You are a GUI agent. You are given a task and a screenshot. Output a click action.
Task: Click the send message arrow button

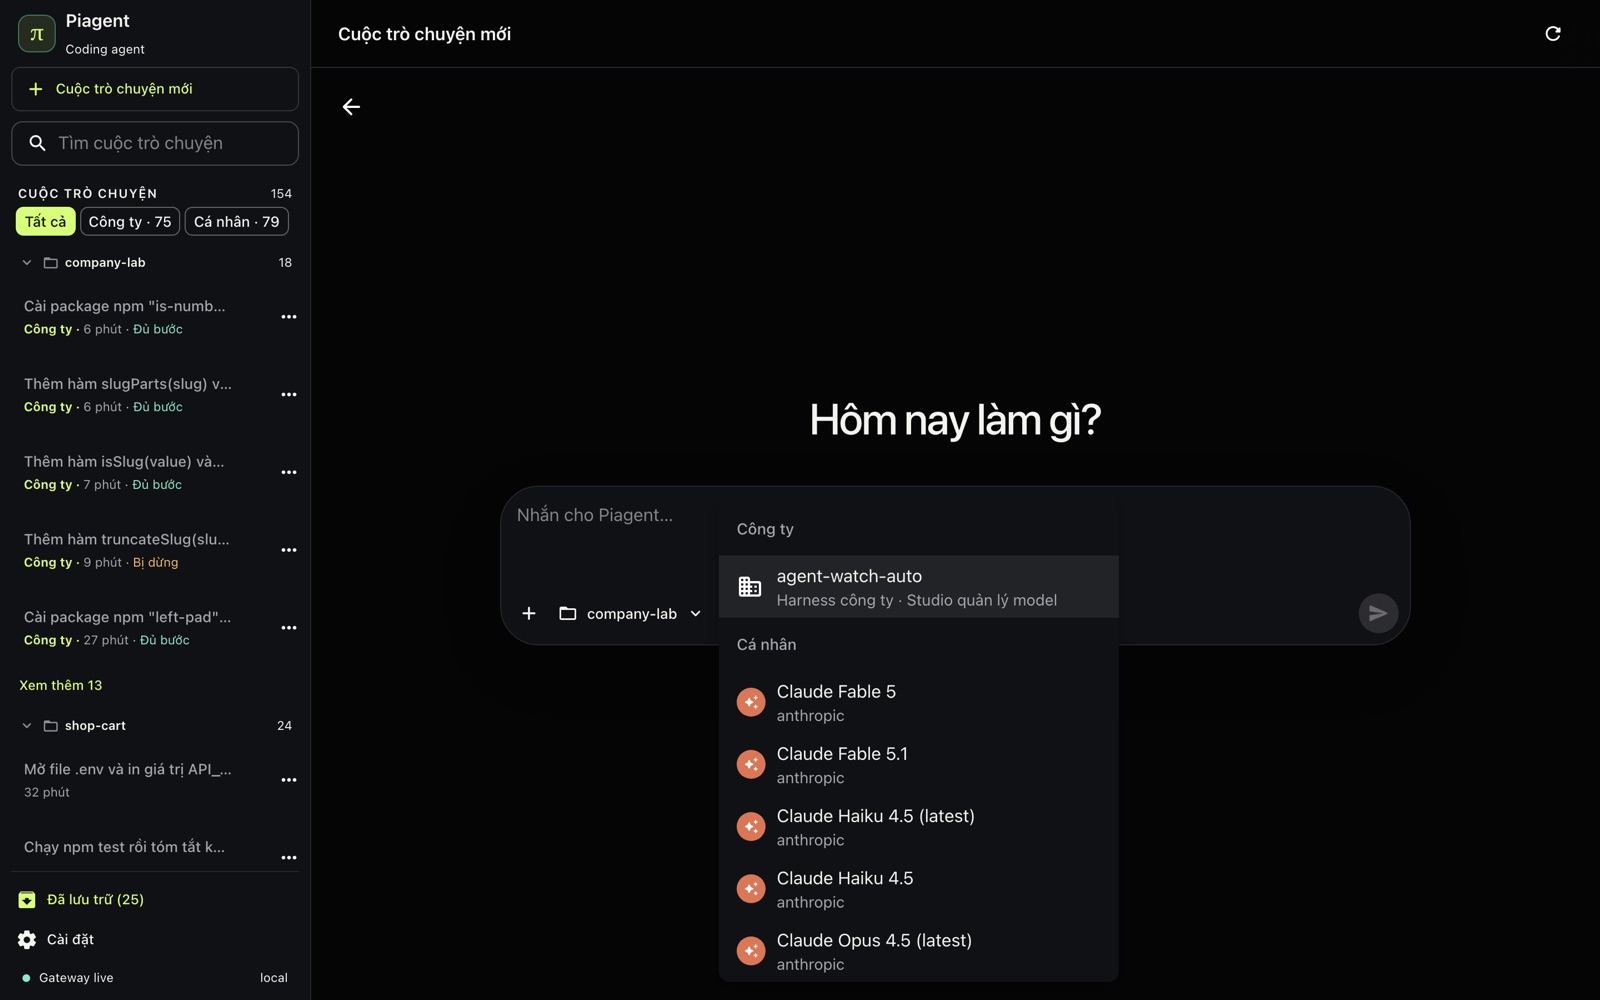[1378, 613]
